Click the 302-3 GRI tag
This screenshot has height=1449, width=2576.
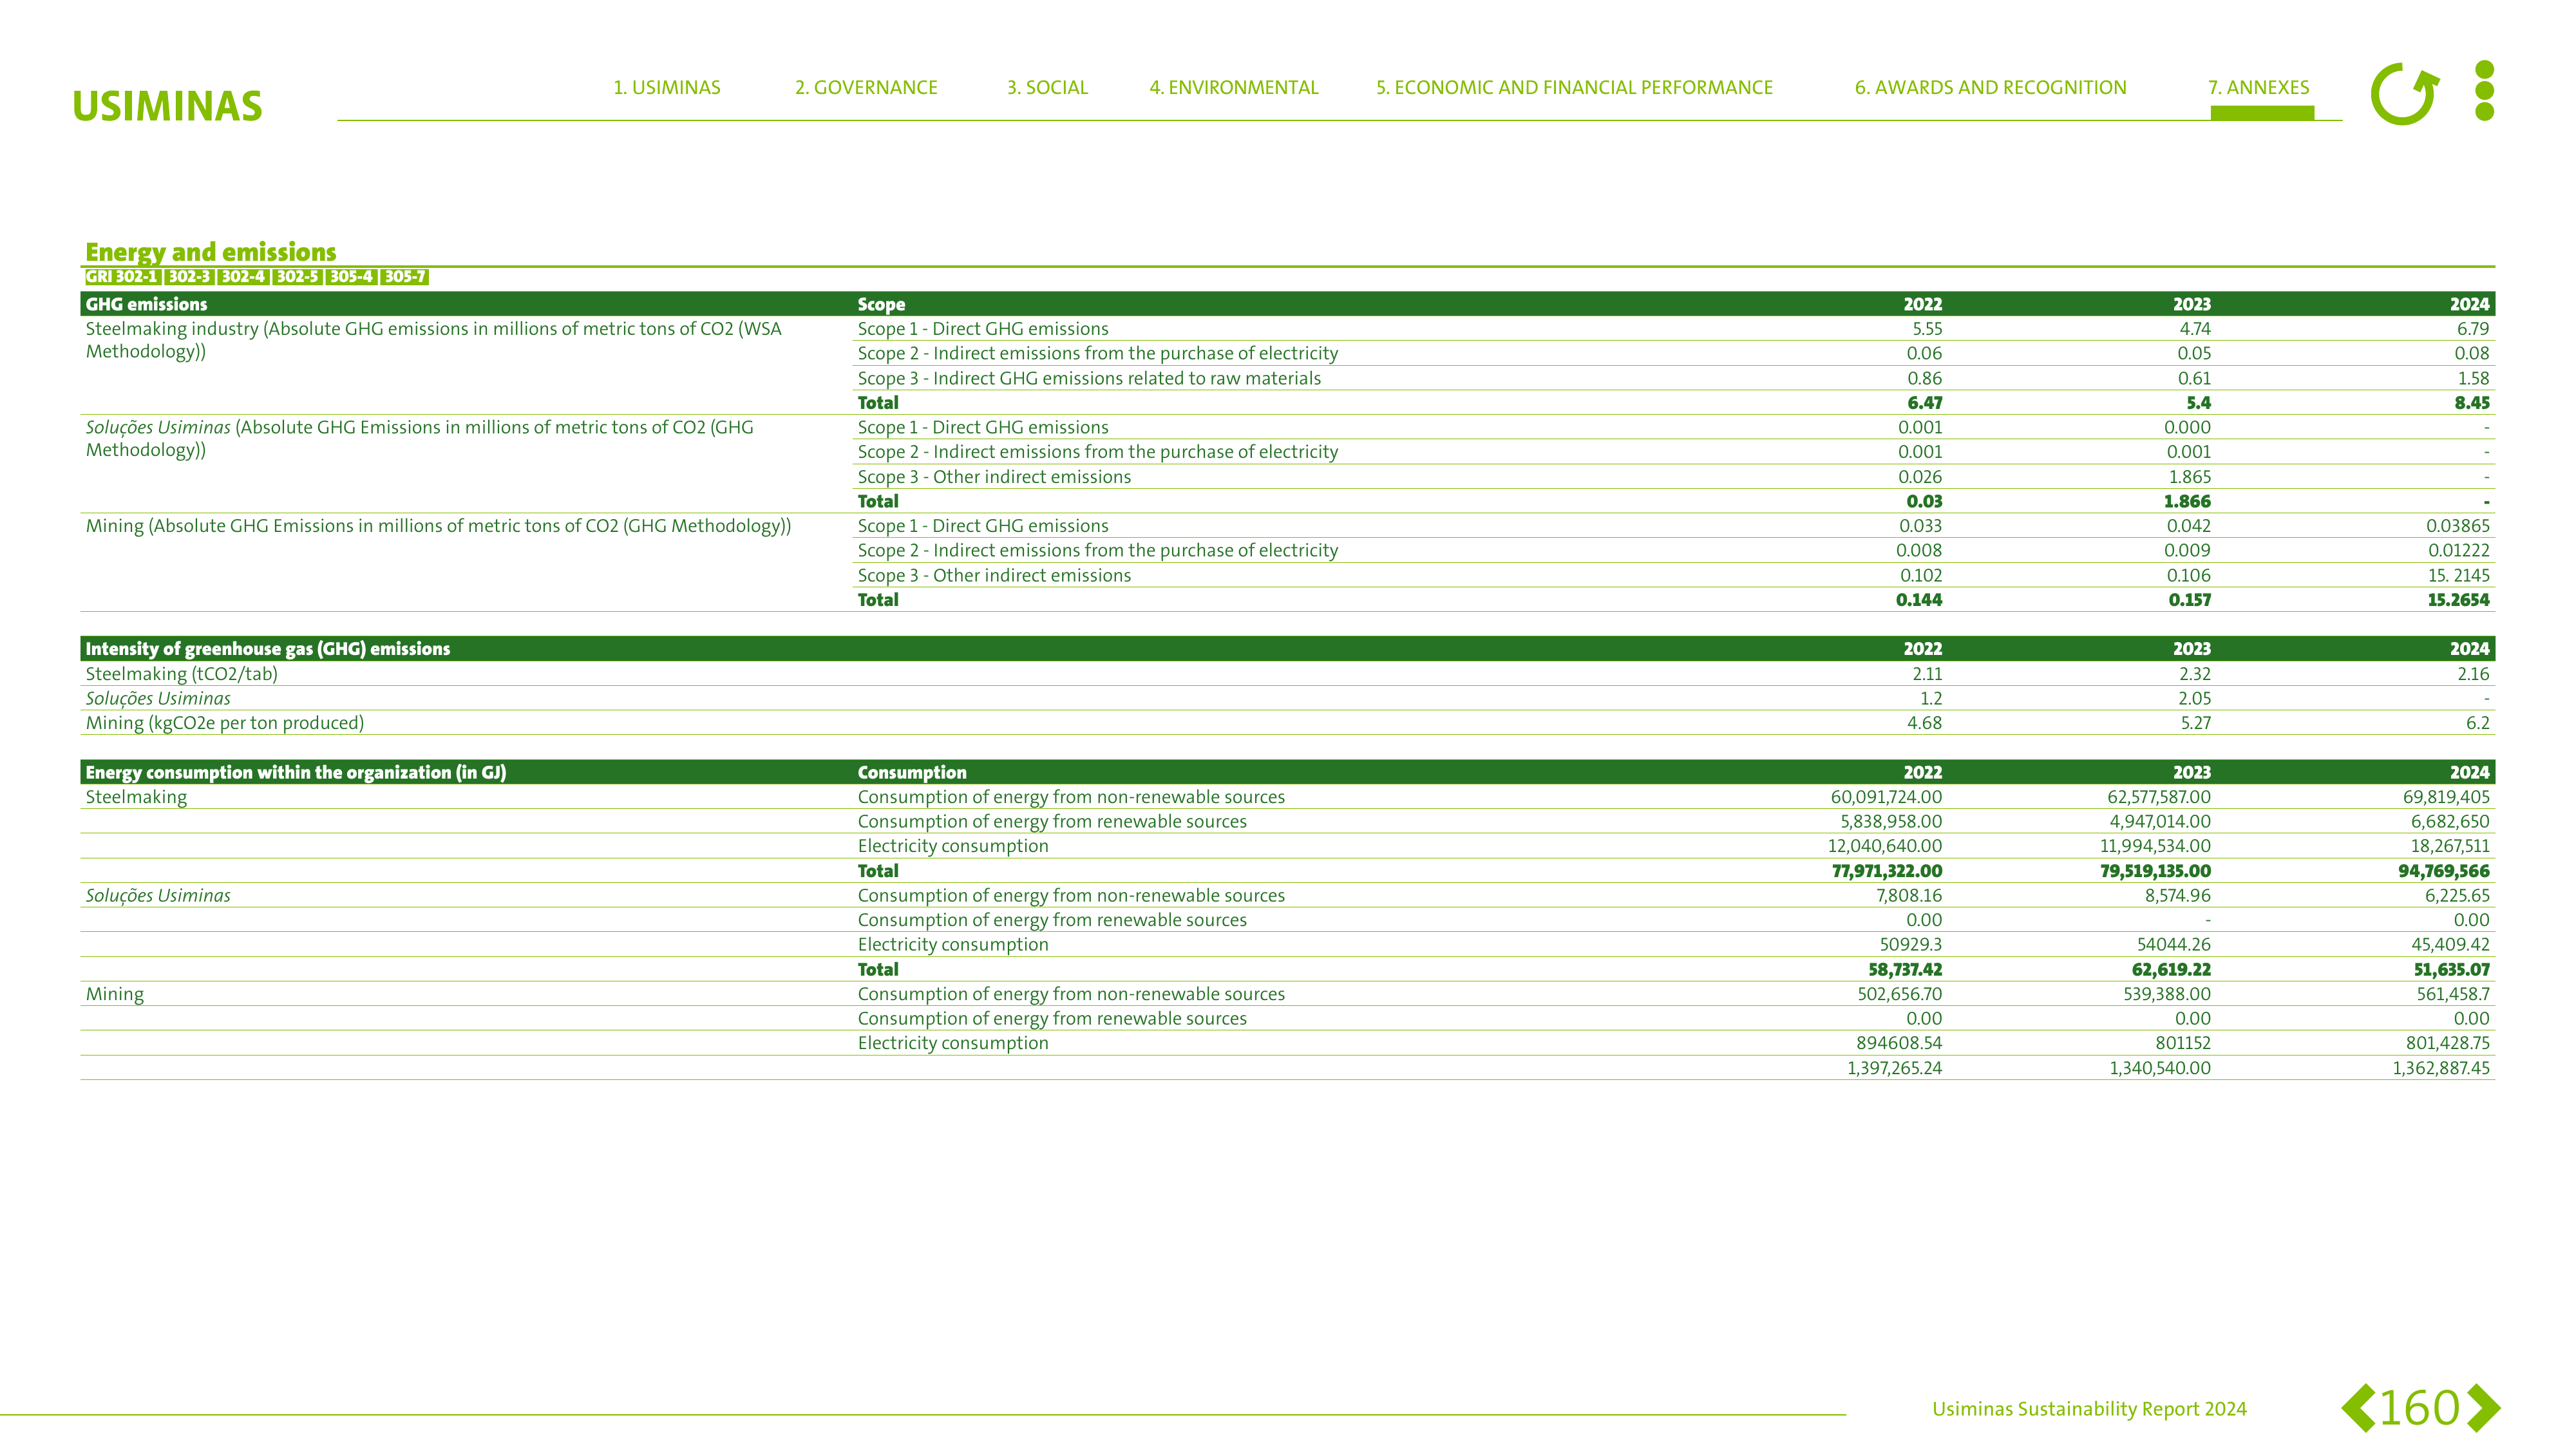pos(189,277)
